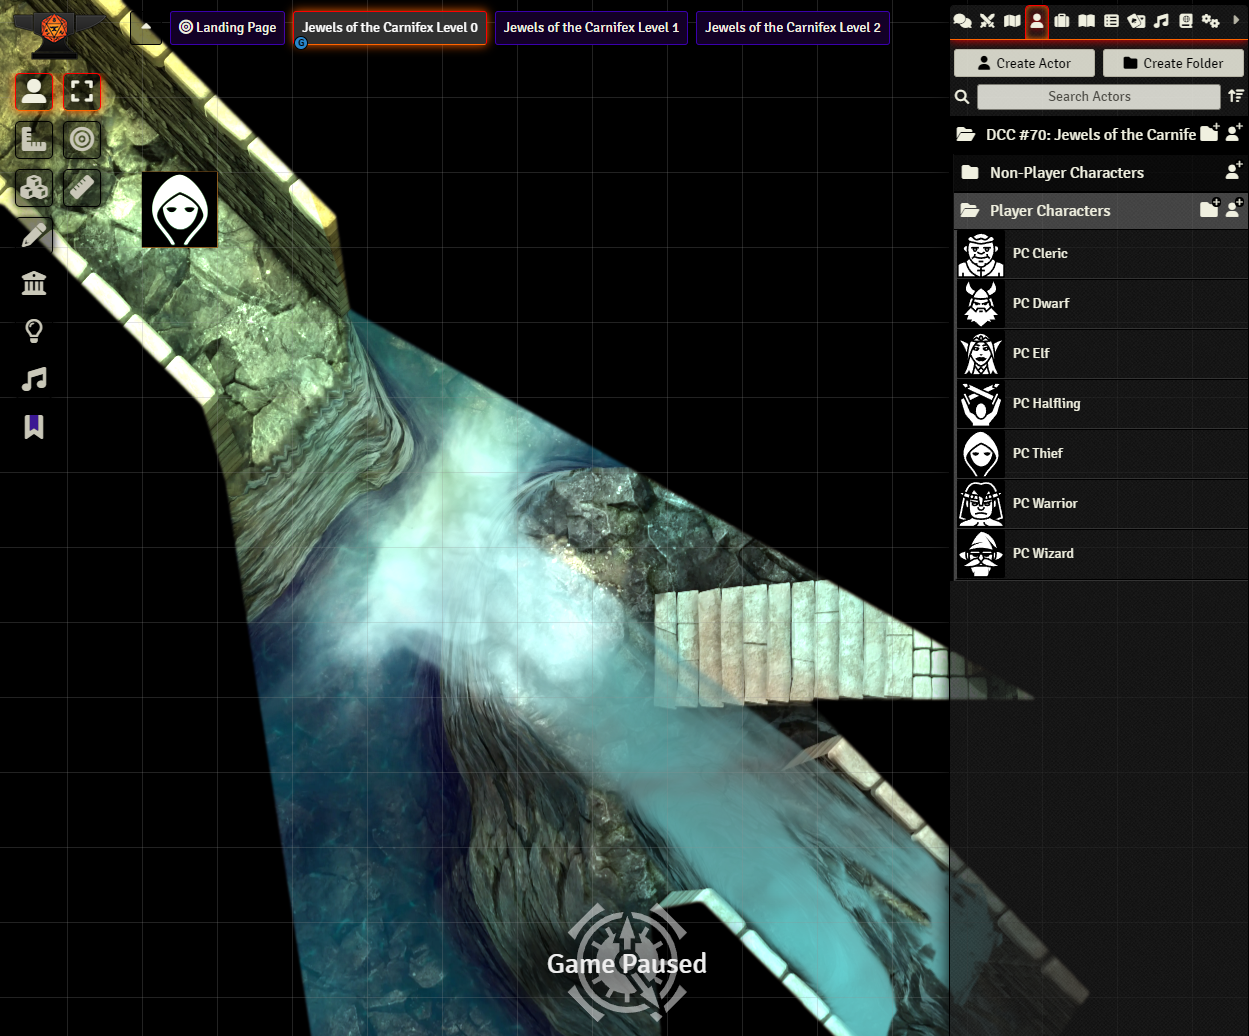
Task: Create subfolder in Player Characters folder
Action: pos(1210,209)
